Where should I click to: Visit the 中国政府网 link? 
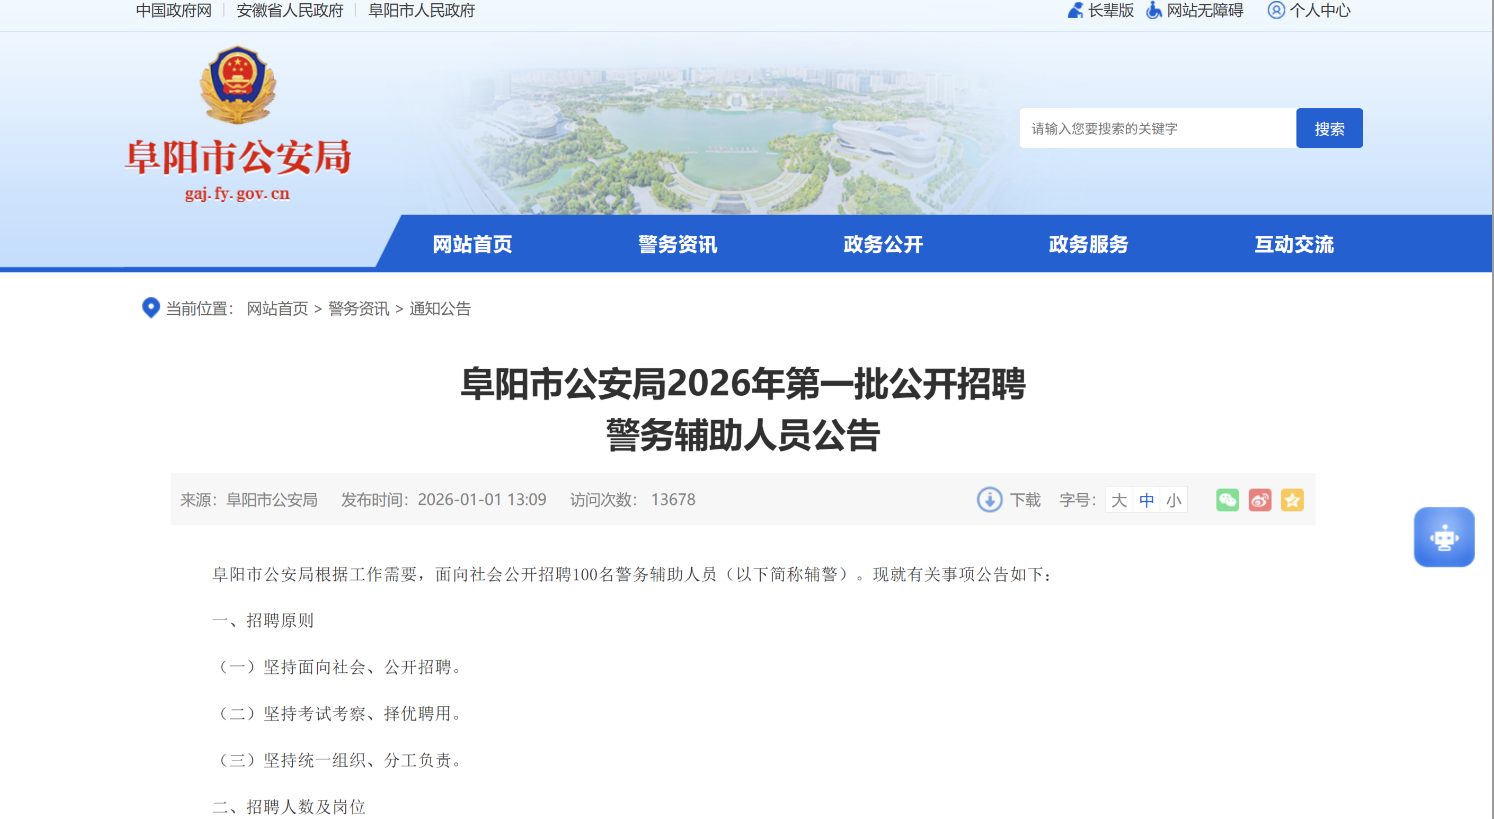coord(172,11)
